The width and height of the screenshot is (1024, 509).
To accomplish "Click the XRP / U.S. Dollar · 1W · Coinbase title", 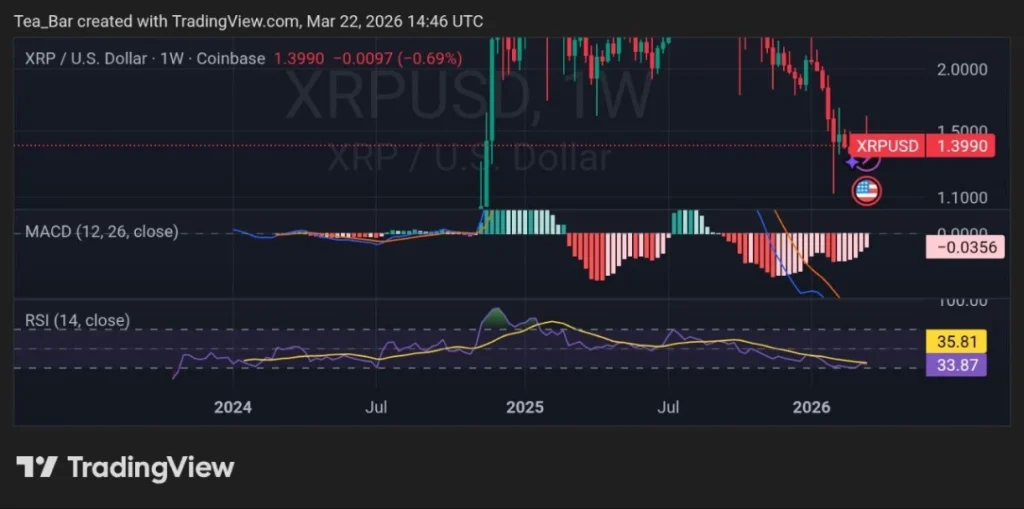I will [x=145, y=58].
